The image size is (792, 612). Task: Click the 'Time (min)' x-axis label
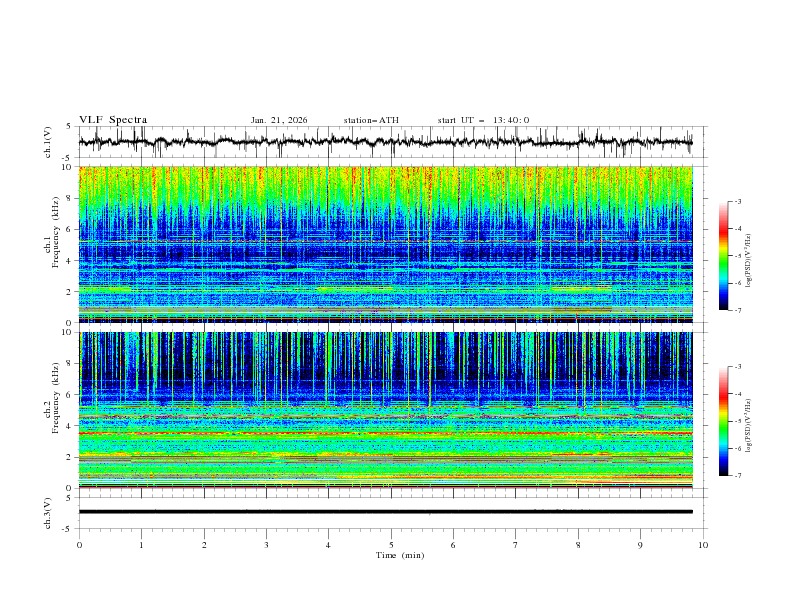coord(400,555)
